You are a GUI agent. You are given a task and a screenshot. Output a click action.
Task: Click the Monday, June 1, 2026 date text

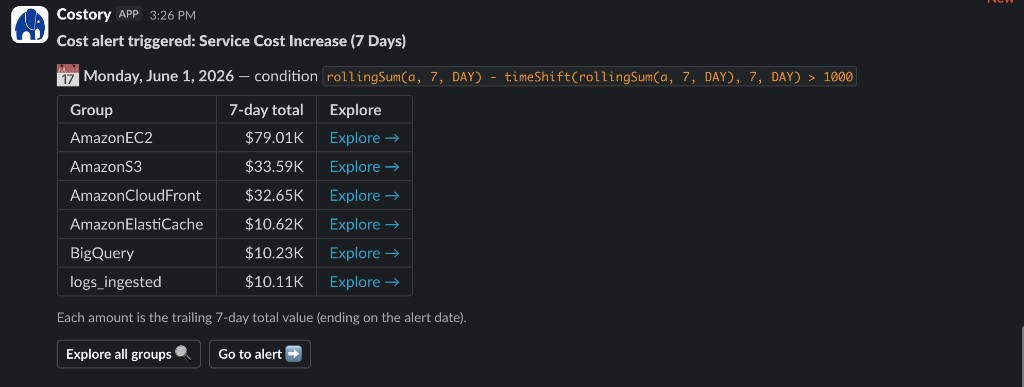coord(159,76)
